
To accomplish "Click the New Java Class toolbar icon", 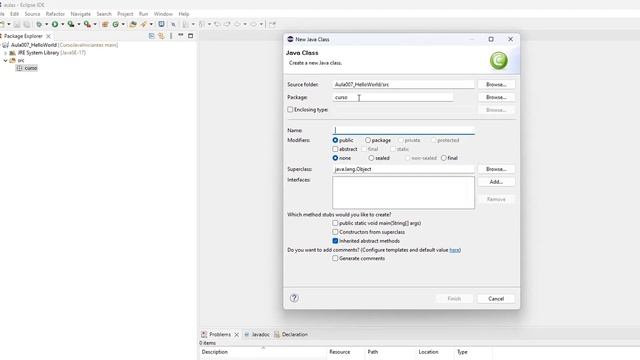I will coord(116,24).
